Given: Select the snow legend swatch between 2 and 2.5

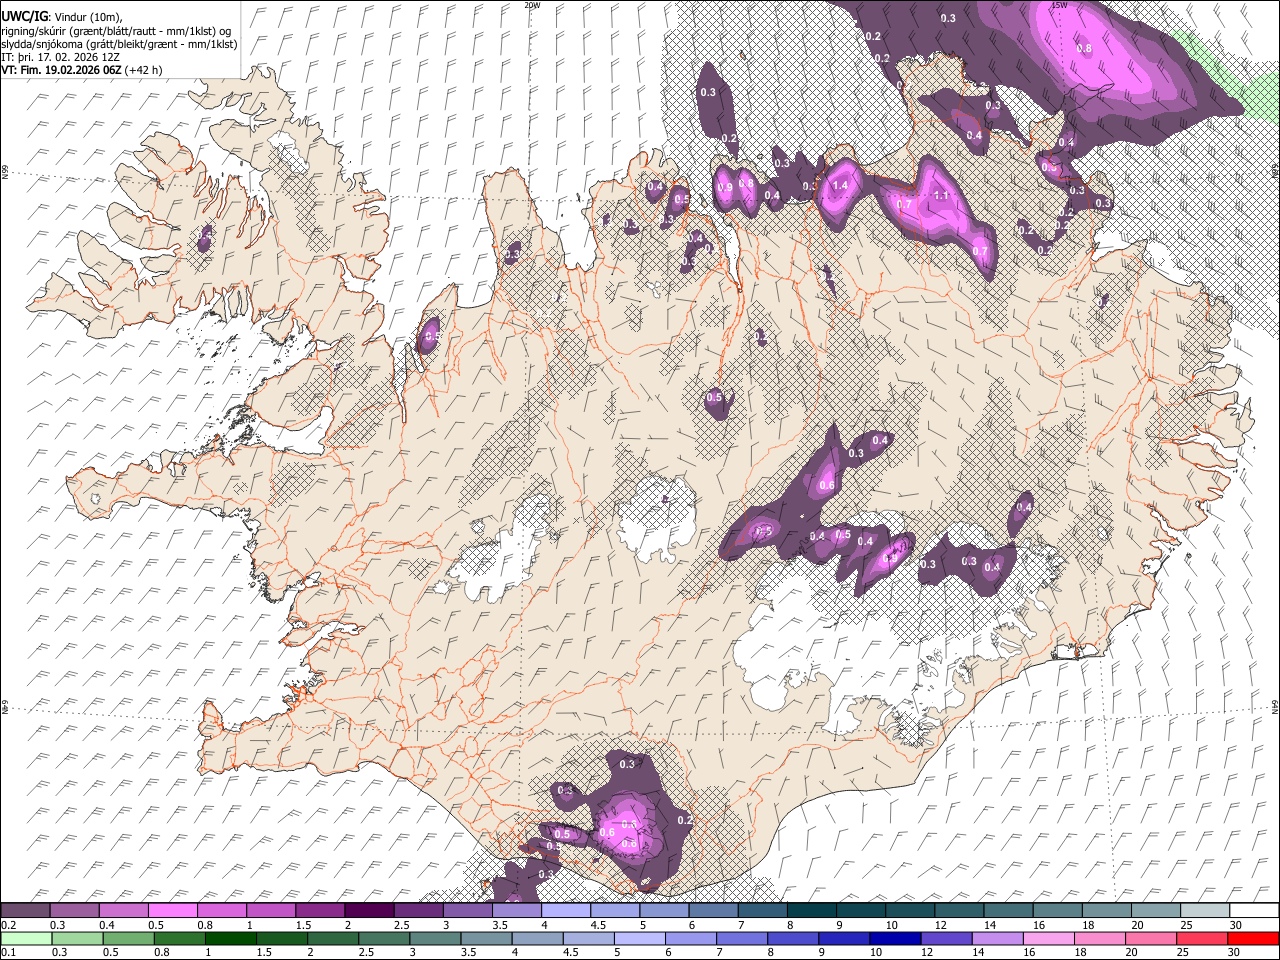Looking at the screenshot, I should [369, 910].
